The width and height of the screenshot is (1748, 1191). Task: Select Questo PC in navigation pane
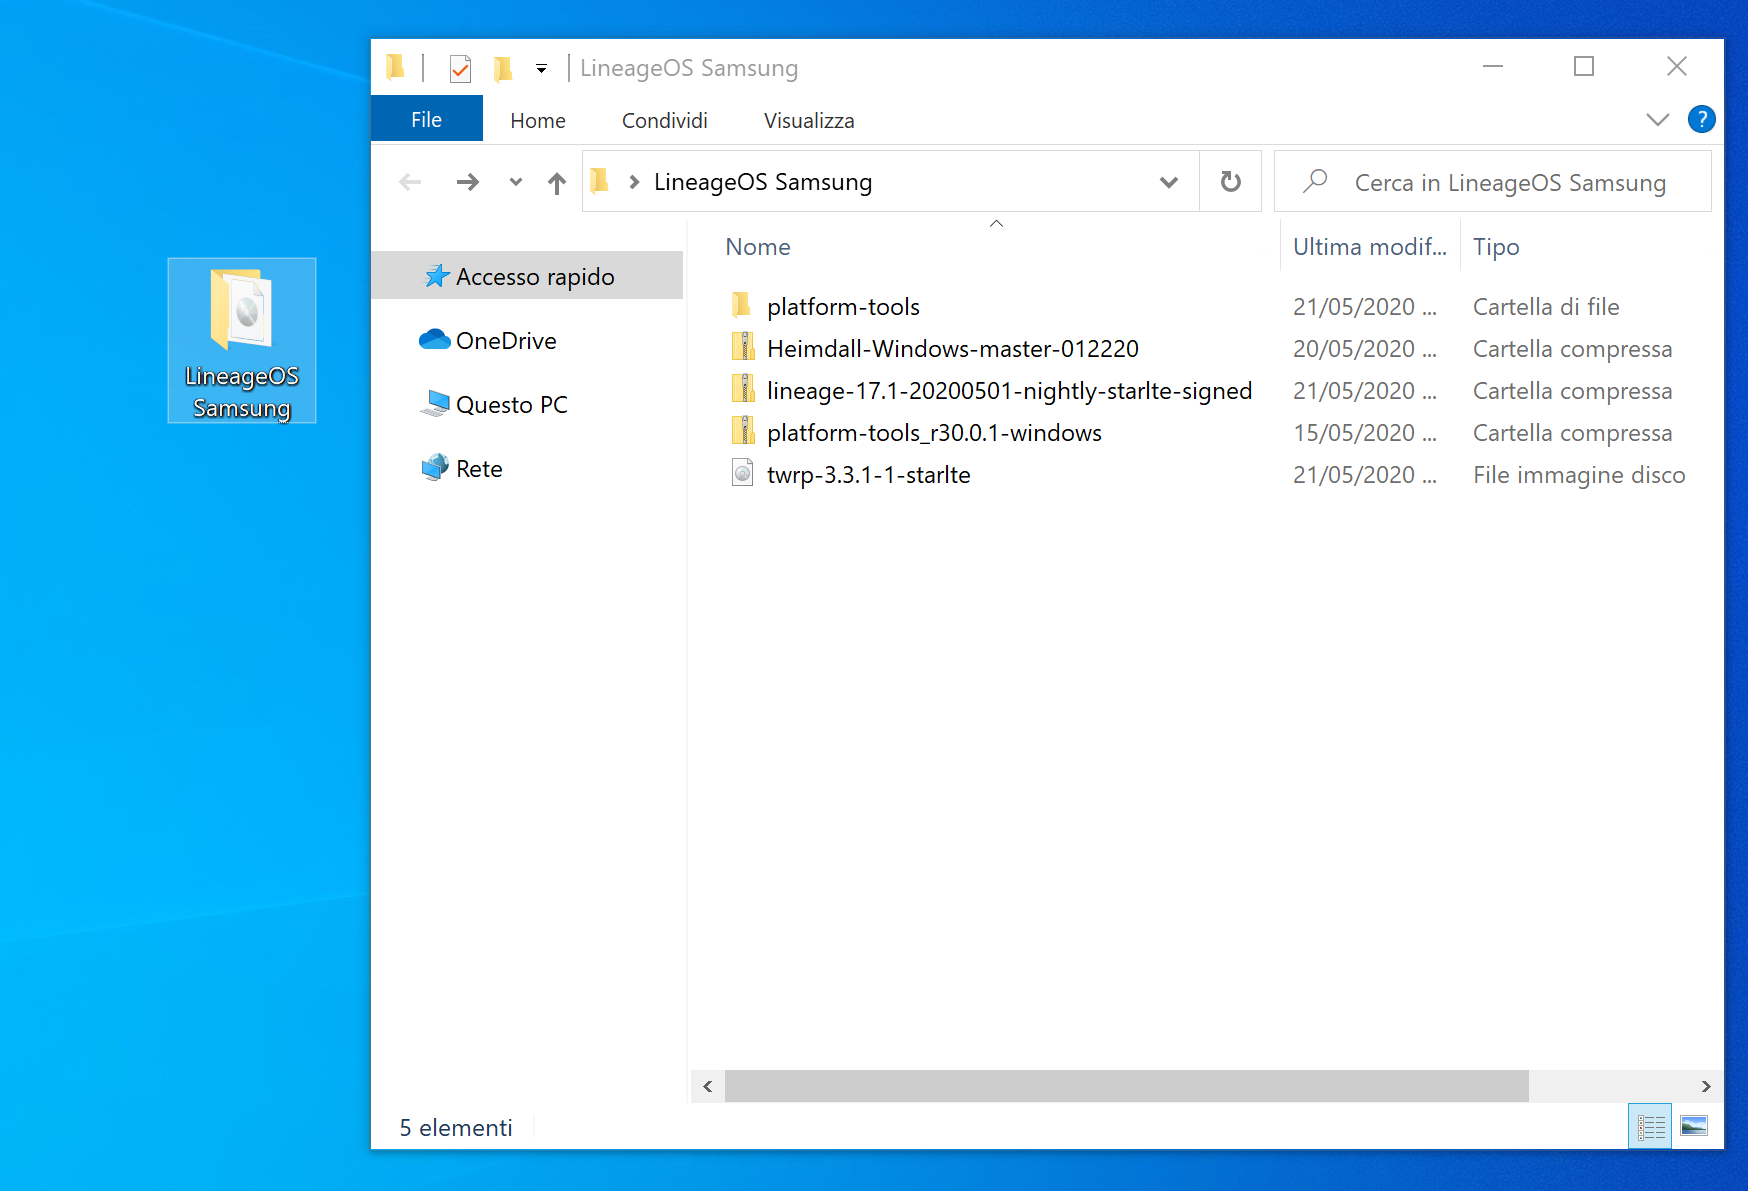pos(511,405)
